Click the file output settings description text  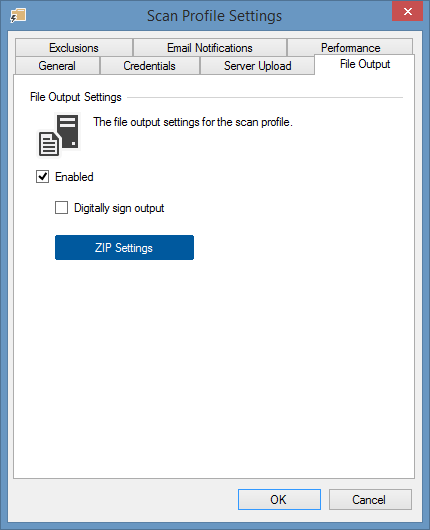193,122
